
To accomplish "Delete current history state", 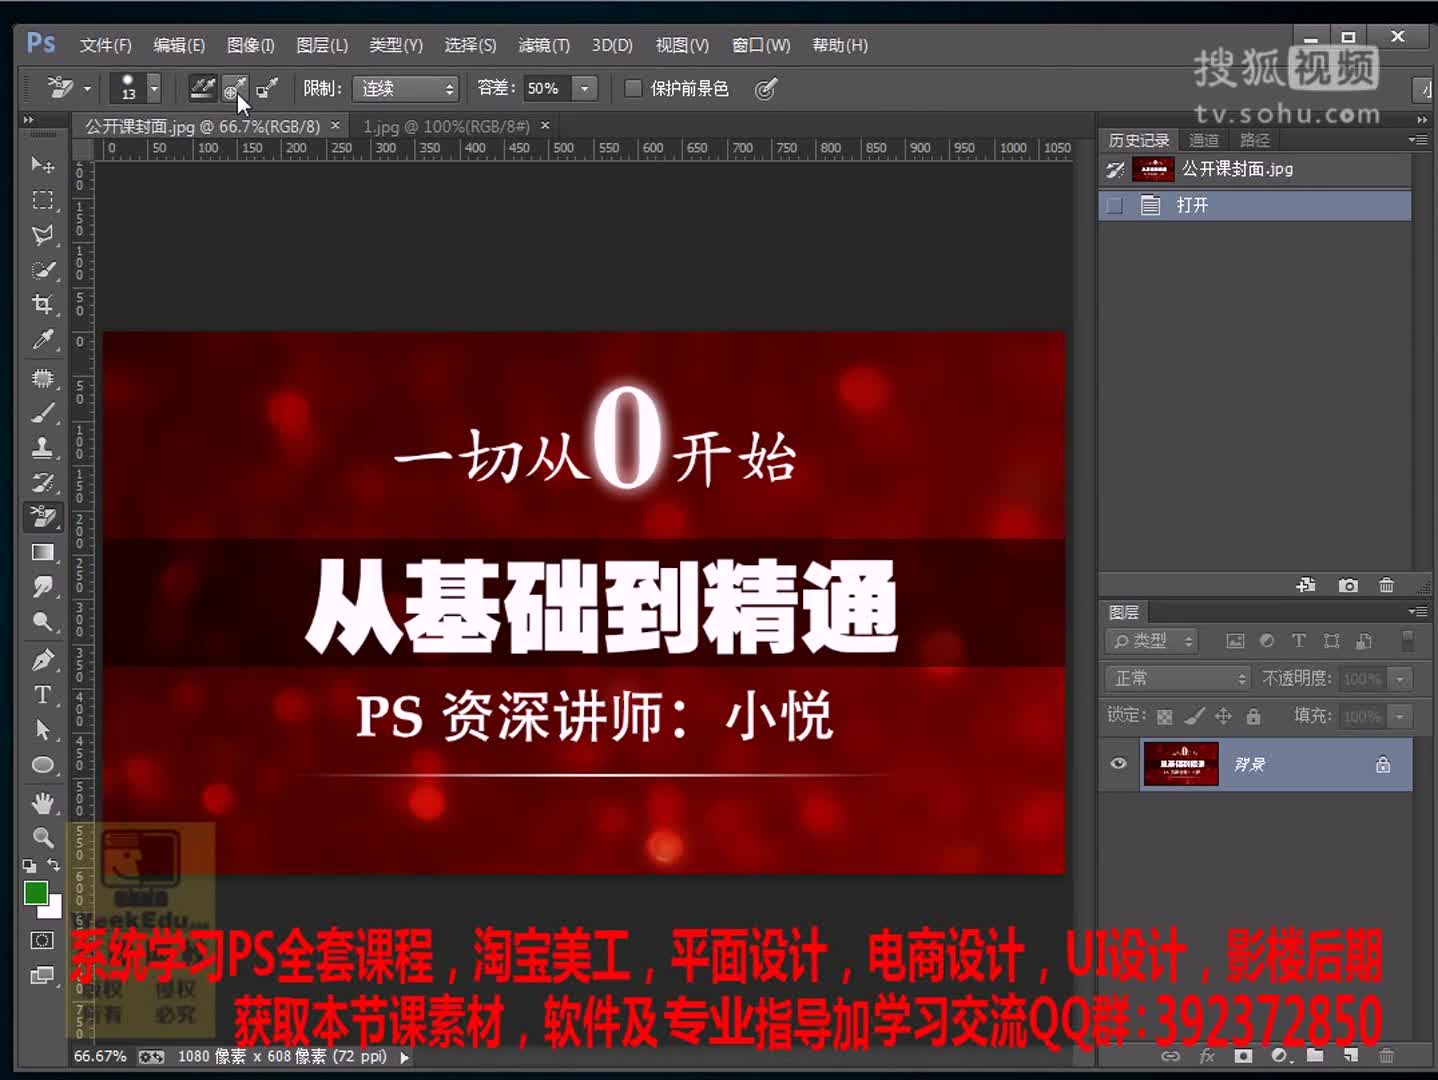I will 1386,585.
